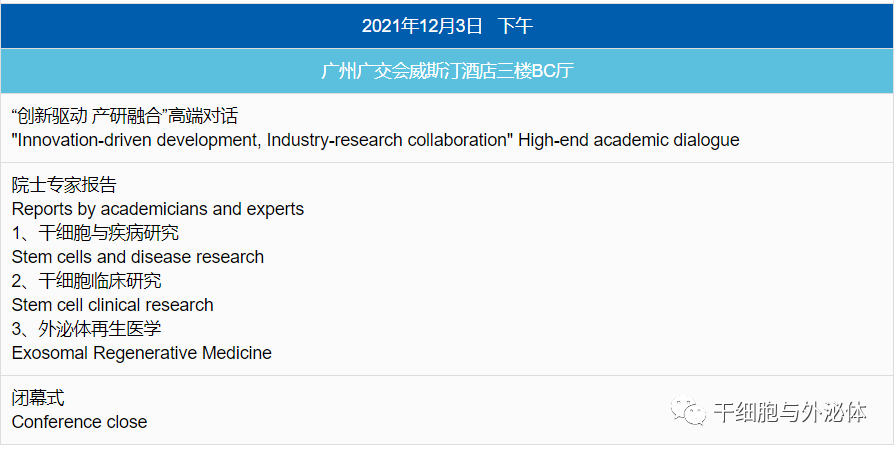Select the Innovation-driven development dialogue English line

pyautogui.click(x=376, y=140)
